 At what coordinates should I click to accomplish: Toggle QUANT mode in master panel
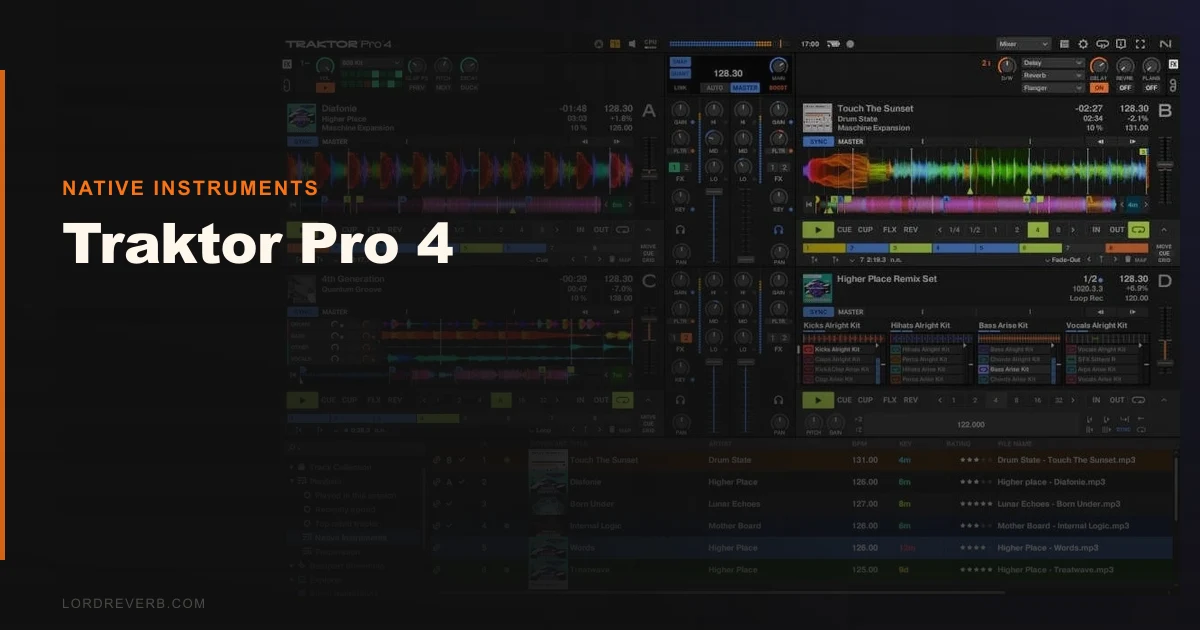pyautogui.click(x=681, y=73)
